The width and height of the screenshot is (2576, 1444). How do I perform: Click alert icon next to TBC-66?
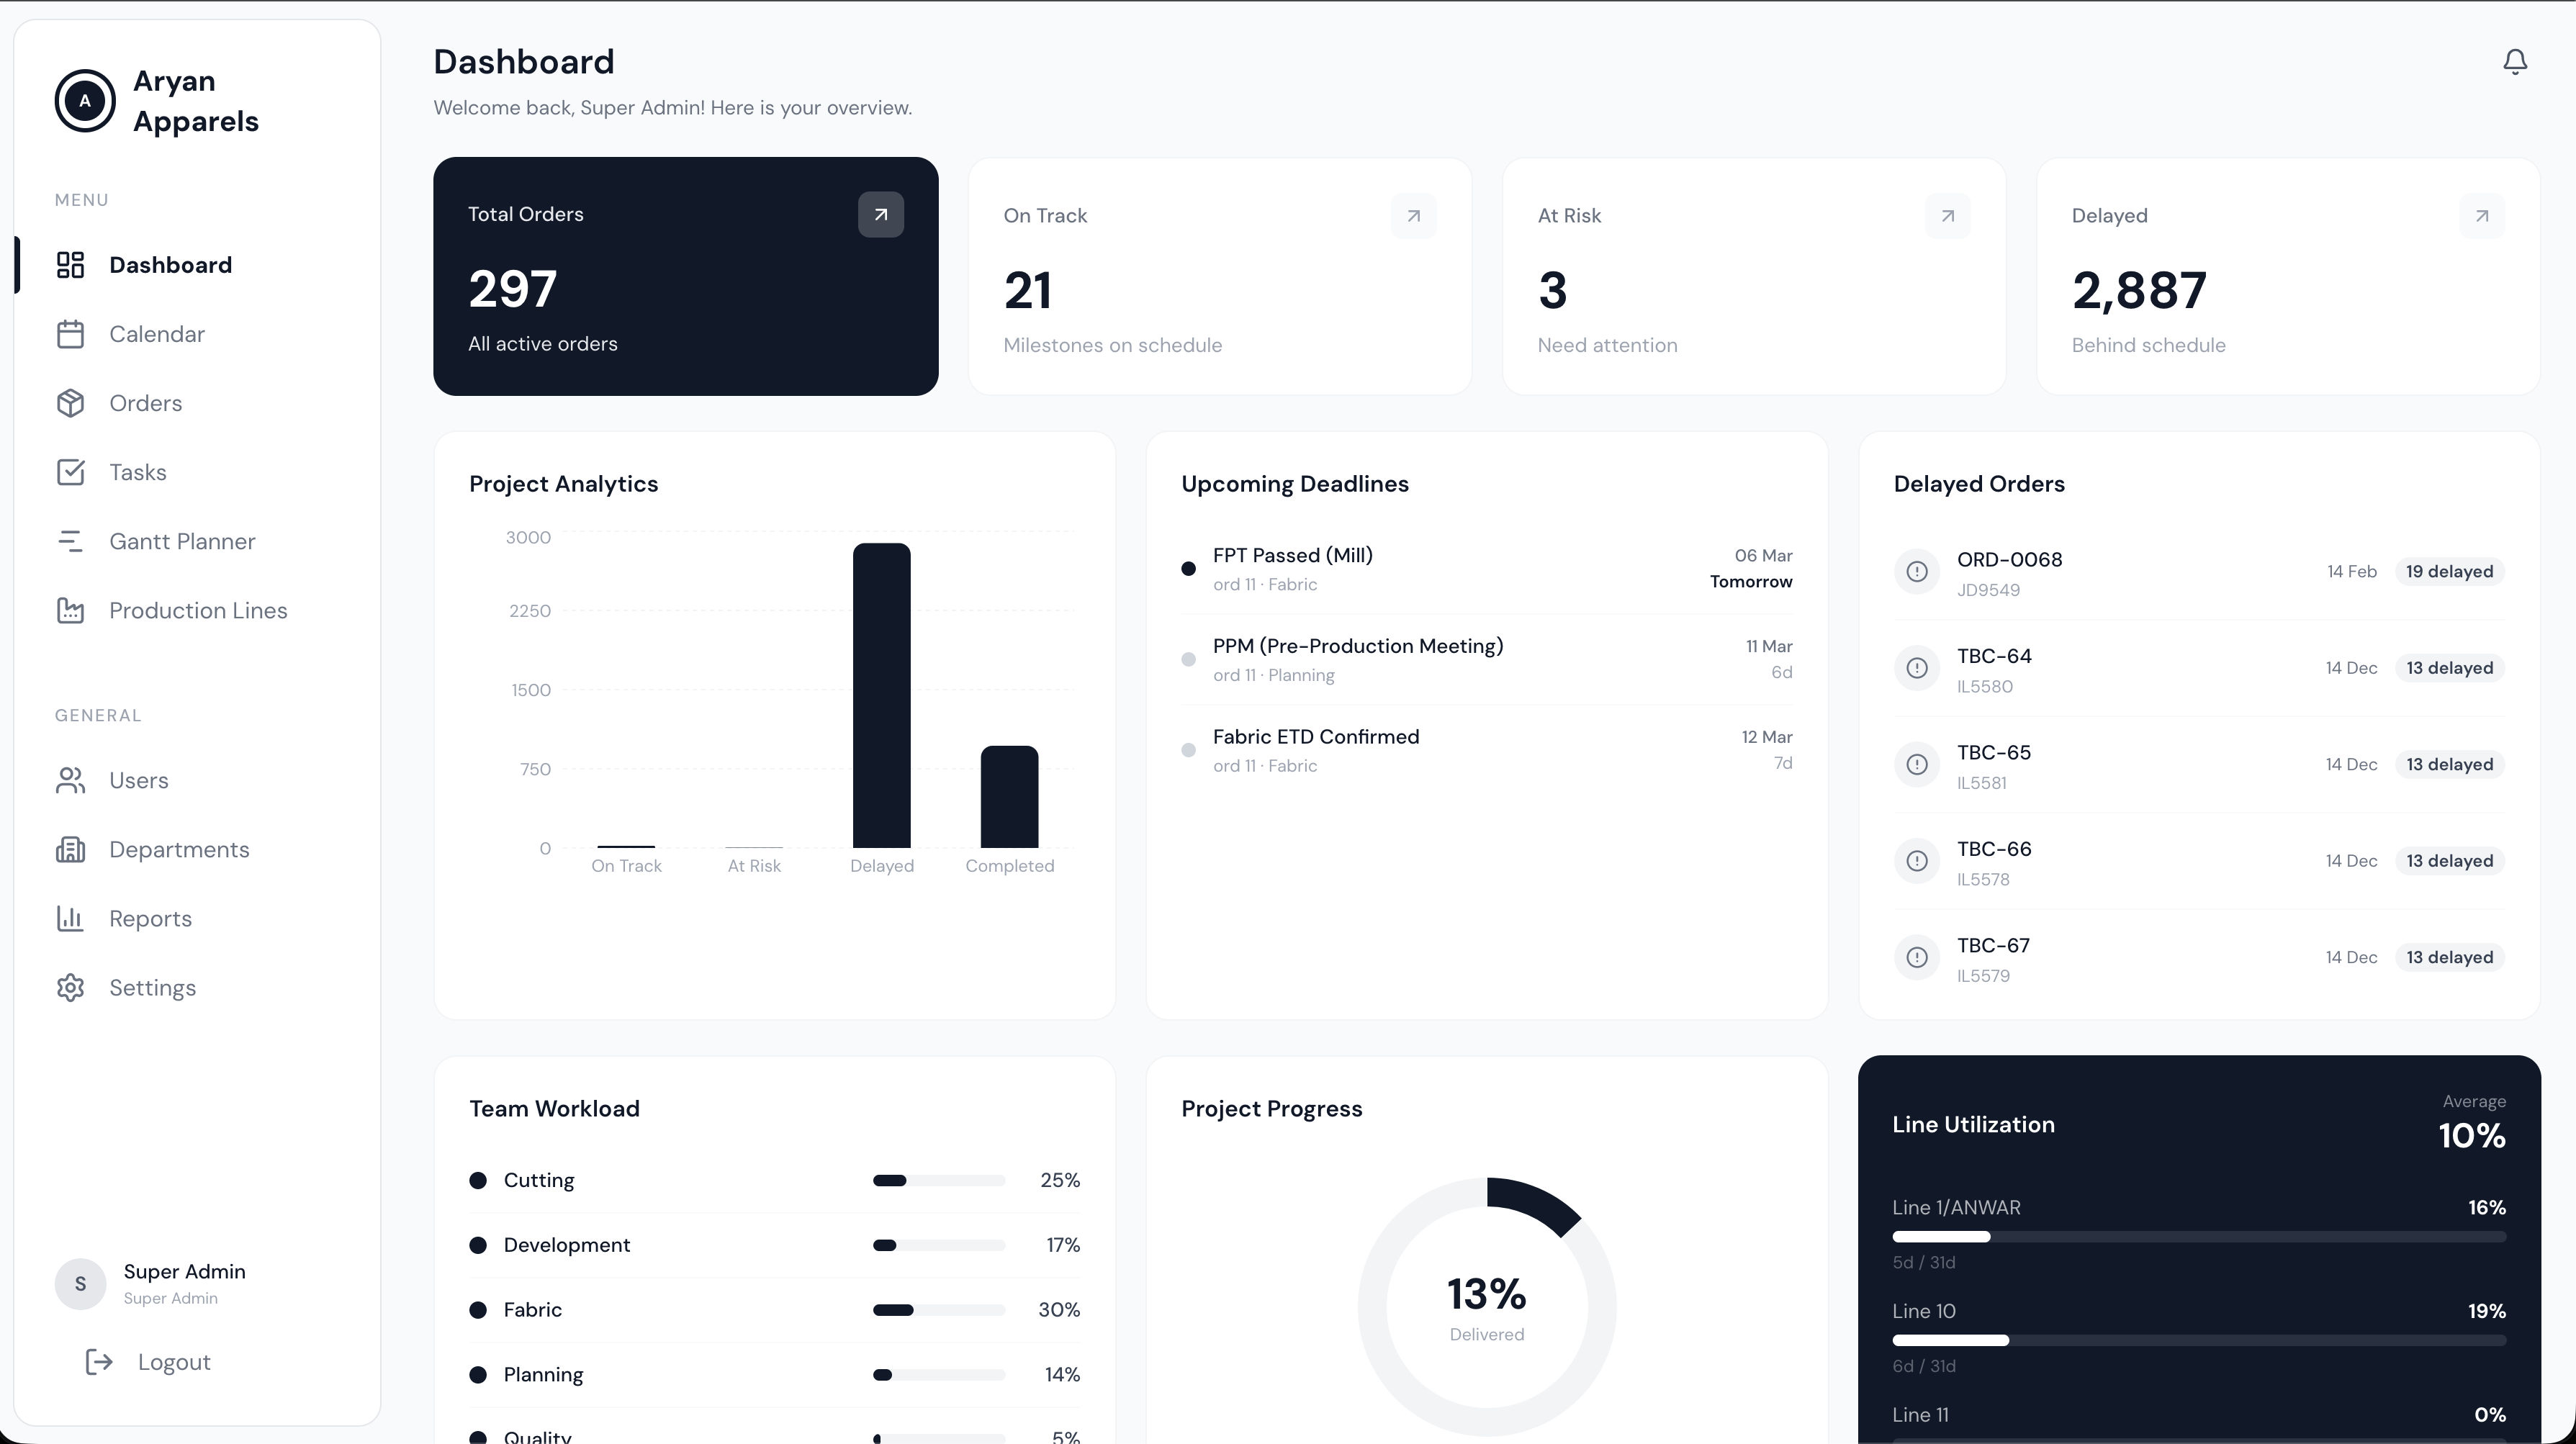tap(1916, 861)
